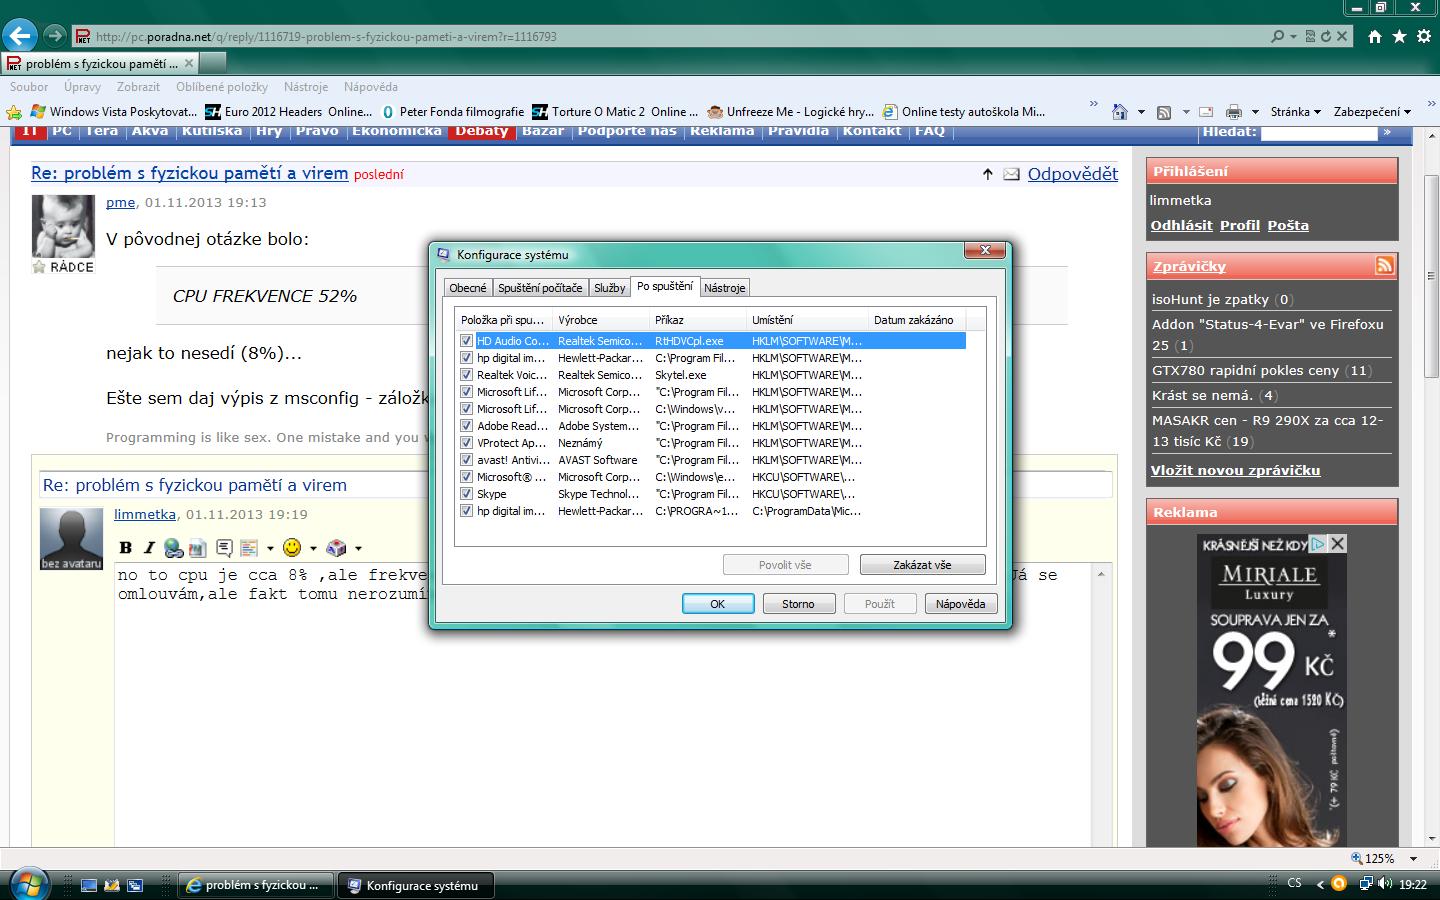Click the Odhlásit link

point(1181,226)
